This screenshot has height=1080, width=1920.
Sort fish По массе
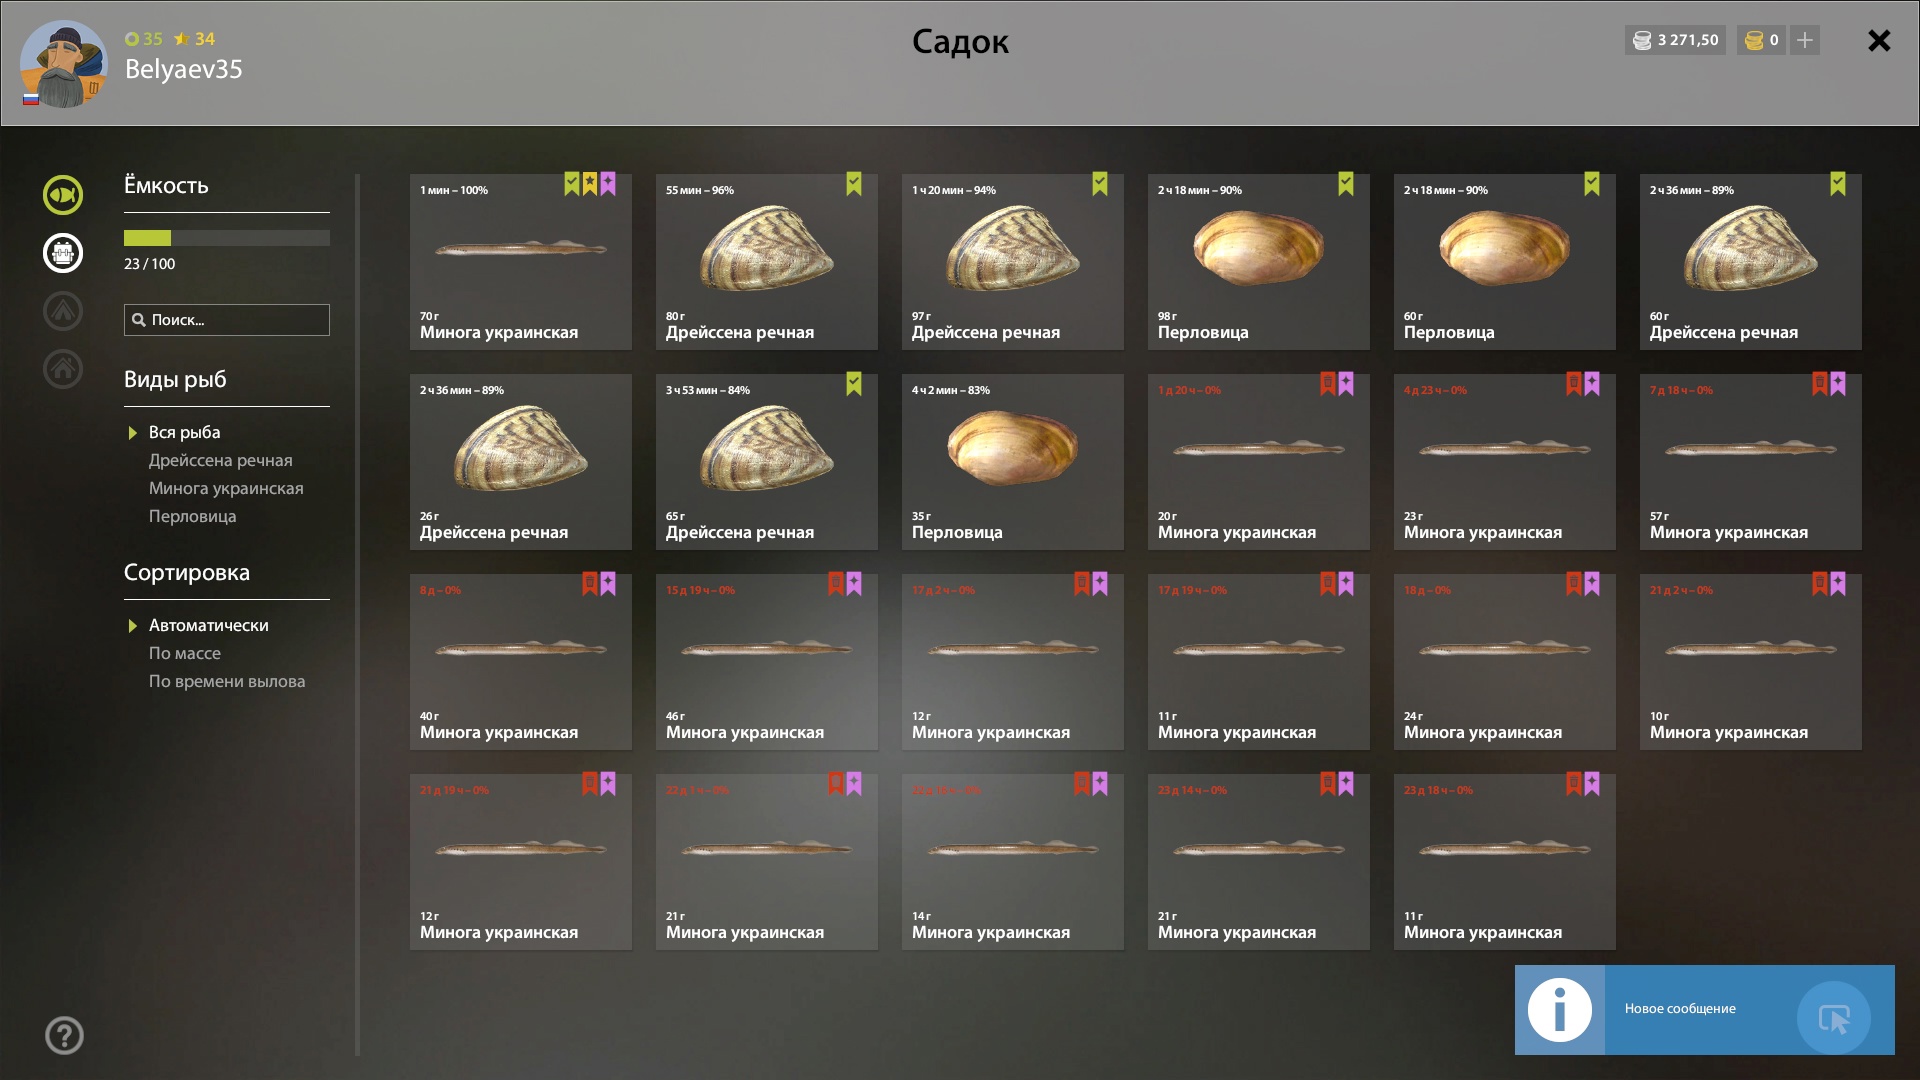click(184, 653)
